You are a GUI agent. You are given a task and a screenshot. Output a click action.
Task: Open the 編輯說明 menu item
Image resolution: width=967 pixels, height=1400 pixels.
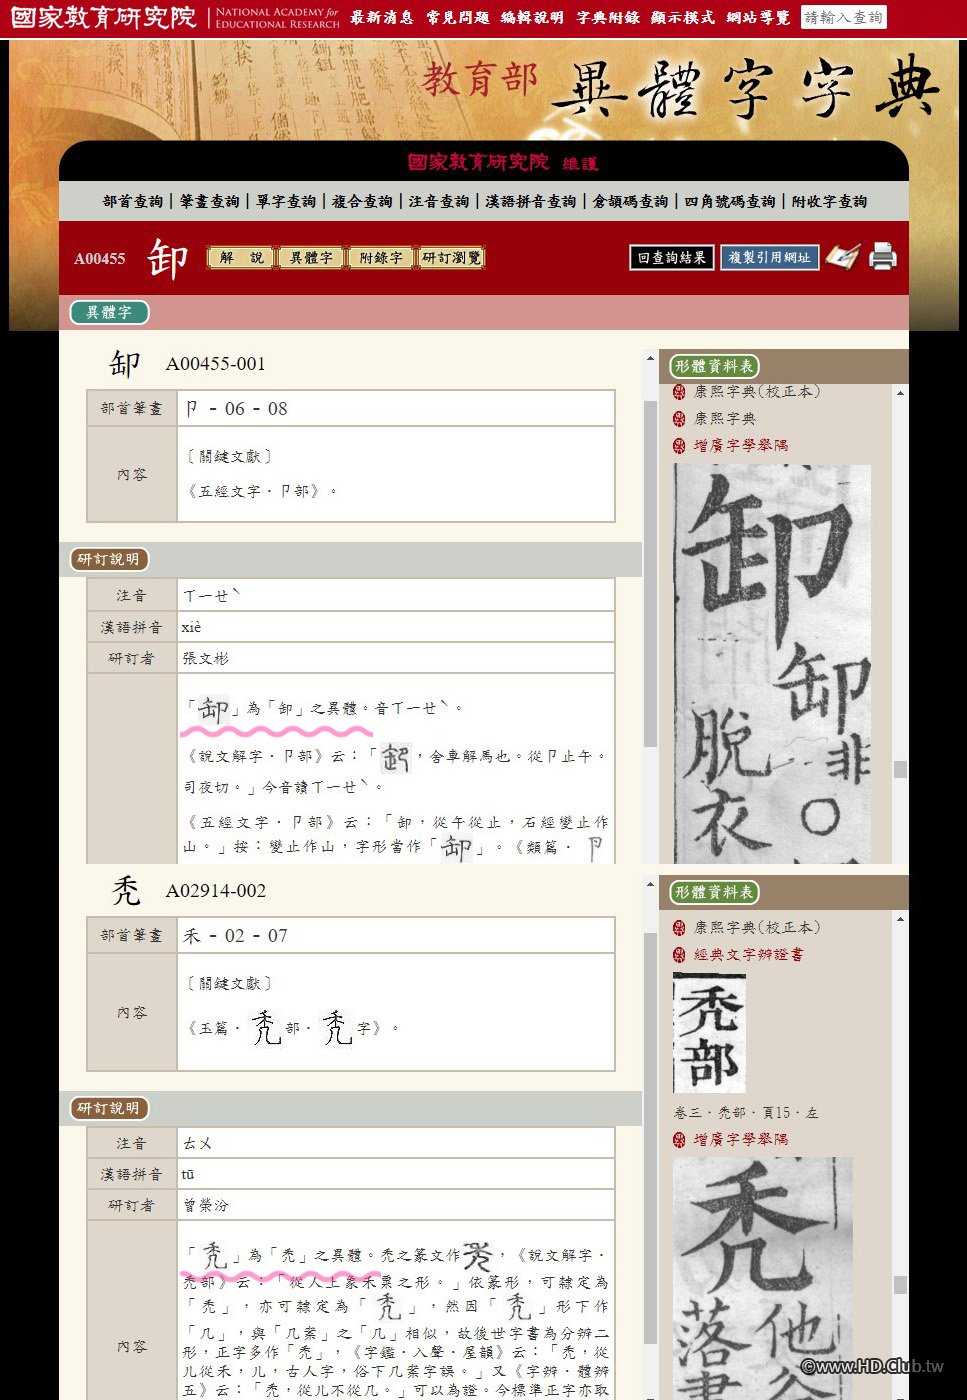click(x=532, y=18)
